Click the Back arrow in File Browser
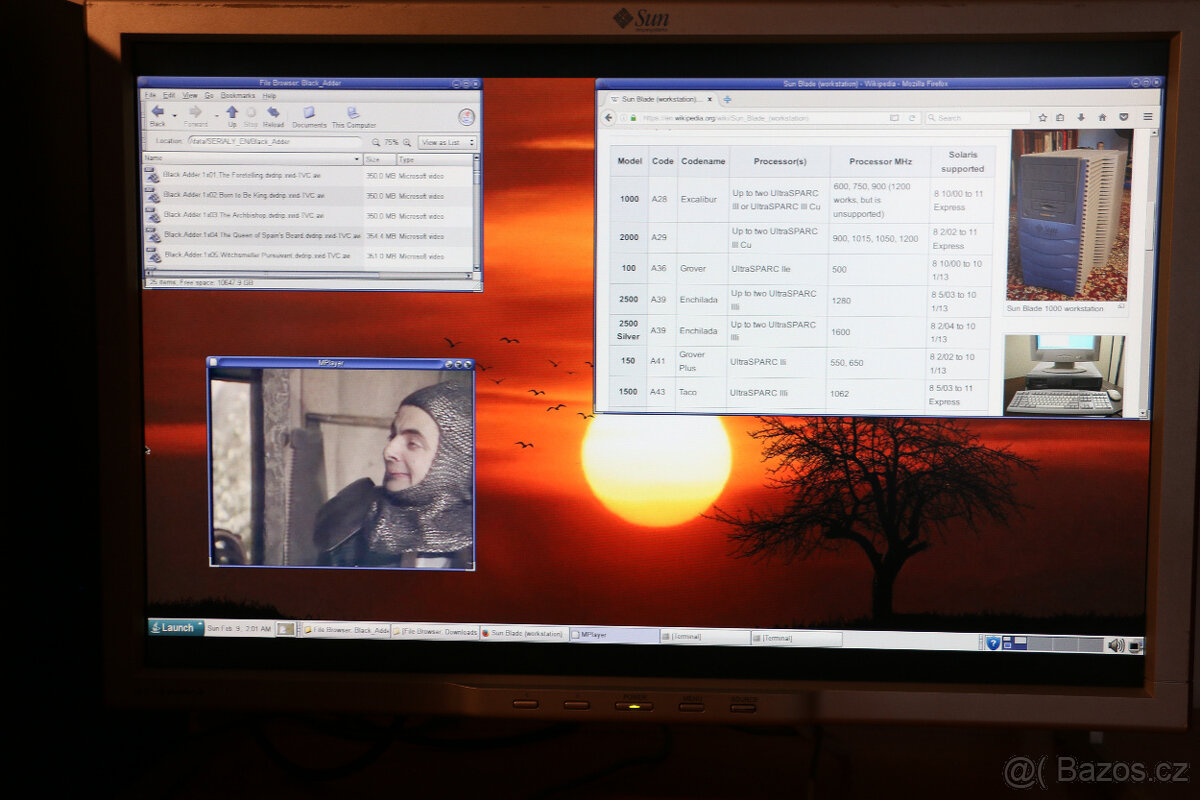The width and height of the screenshot is (1200, 800). [157, 114]
